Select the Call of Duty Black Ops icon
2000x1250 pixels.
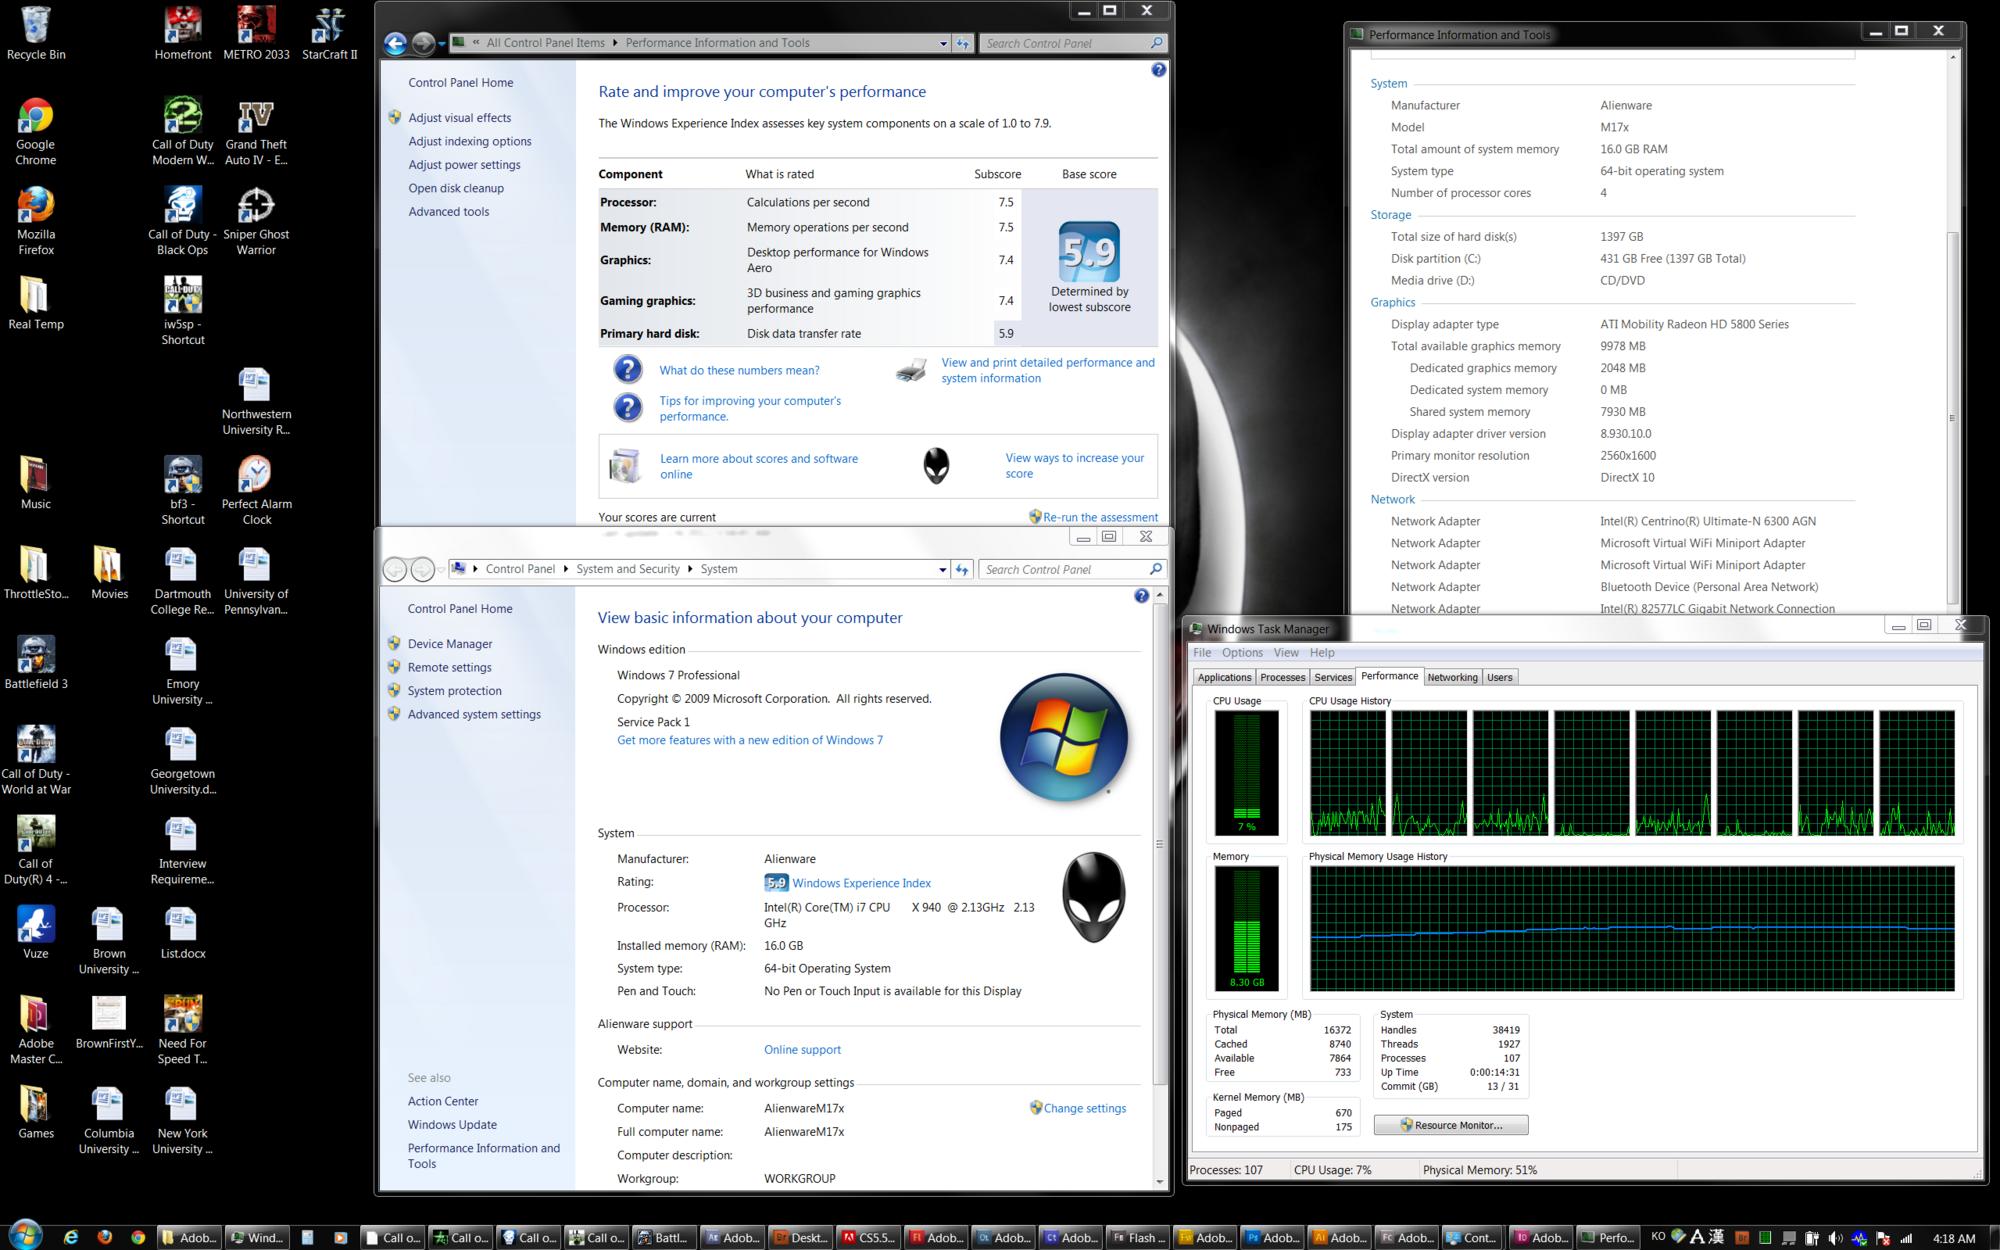(183, 222)
